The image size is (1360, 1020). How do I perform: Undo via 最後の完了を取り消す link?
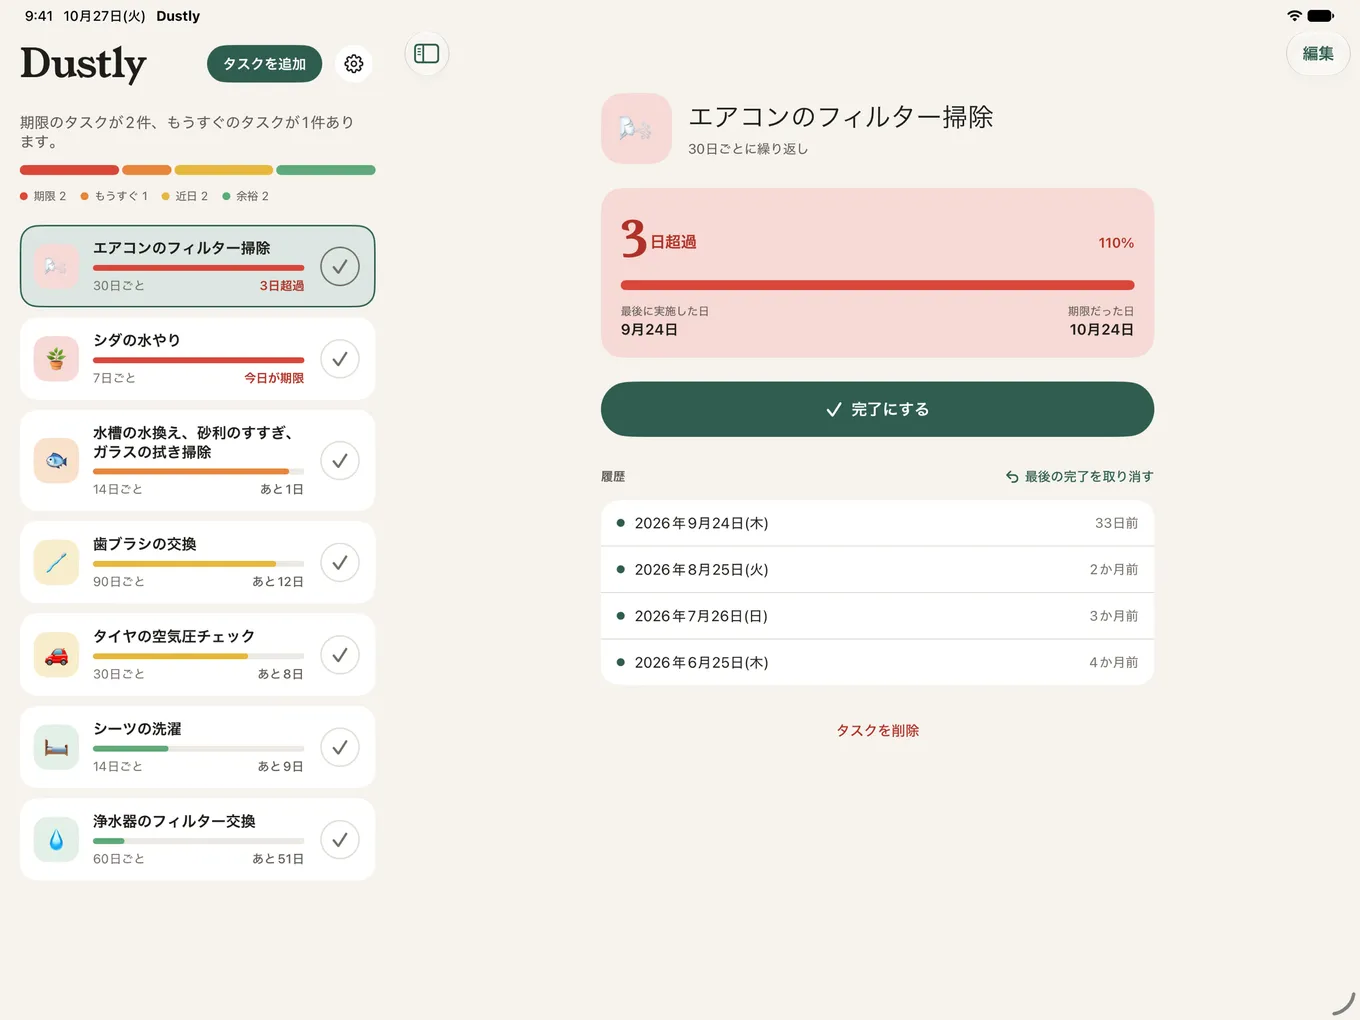coord(1080,477)
